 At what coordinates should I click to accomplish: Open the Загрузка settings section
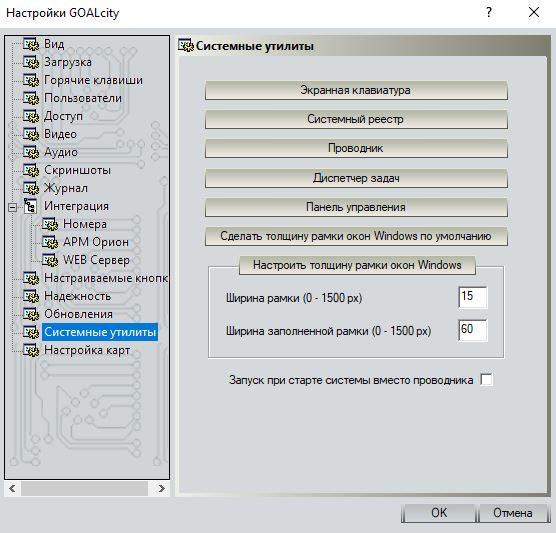pyautogui.click(x=68, y=62)
